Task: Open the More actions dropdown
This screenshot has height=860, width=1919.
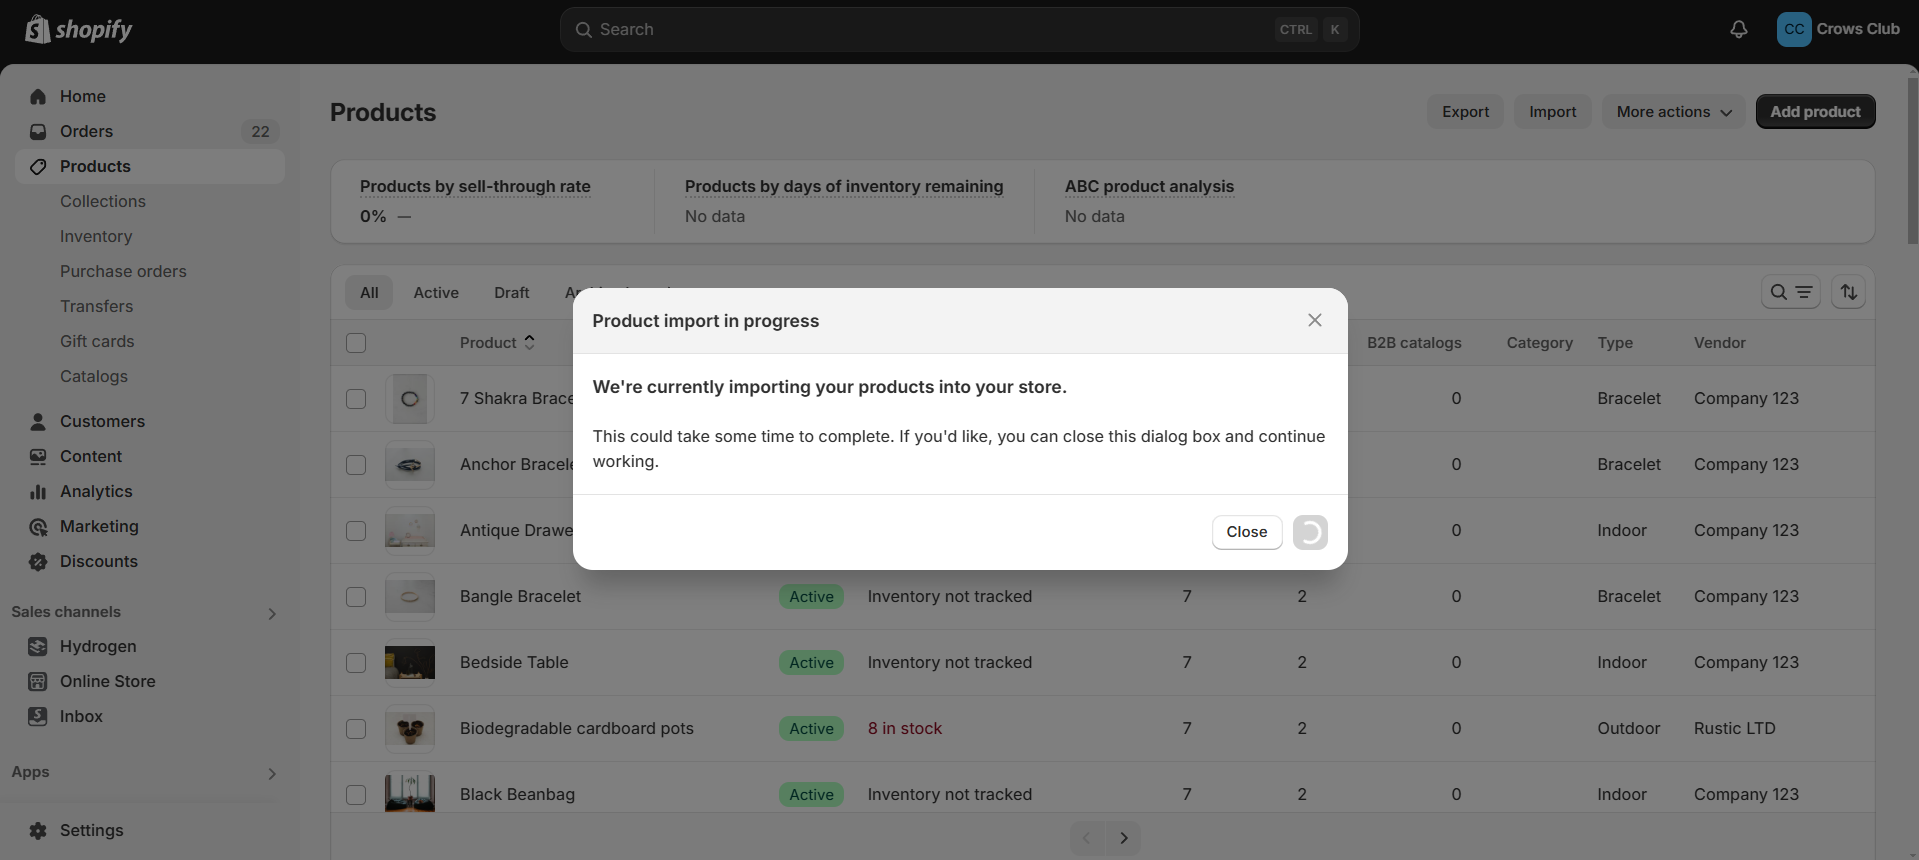Action: point(1673,112)
